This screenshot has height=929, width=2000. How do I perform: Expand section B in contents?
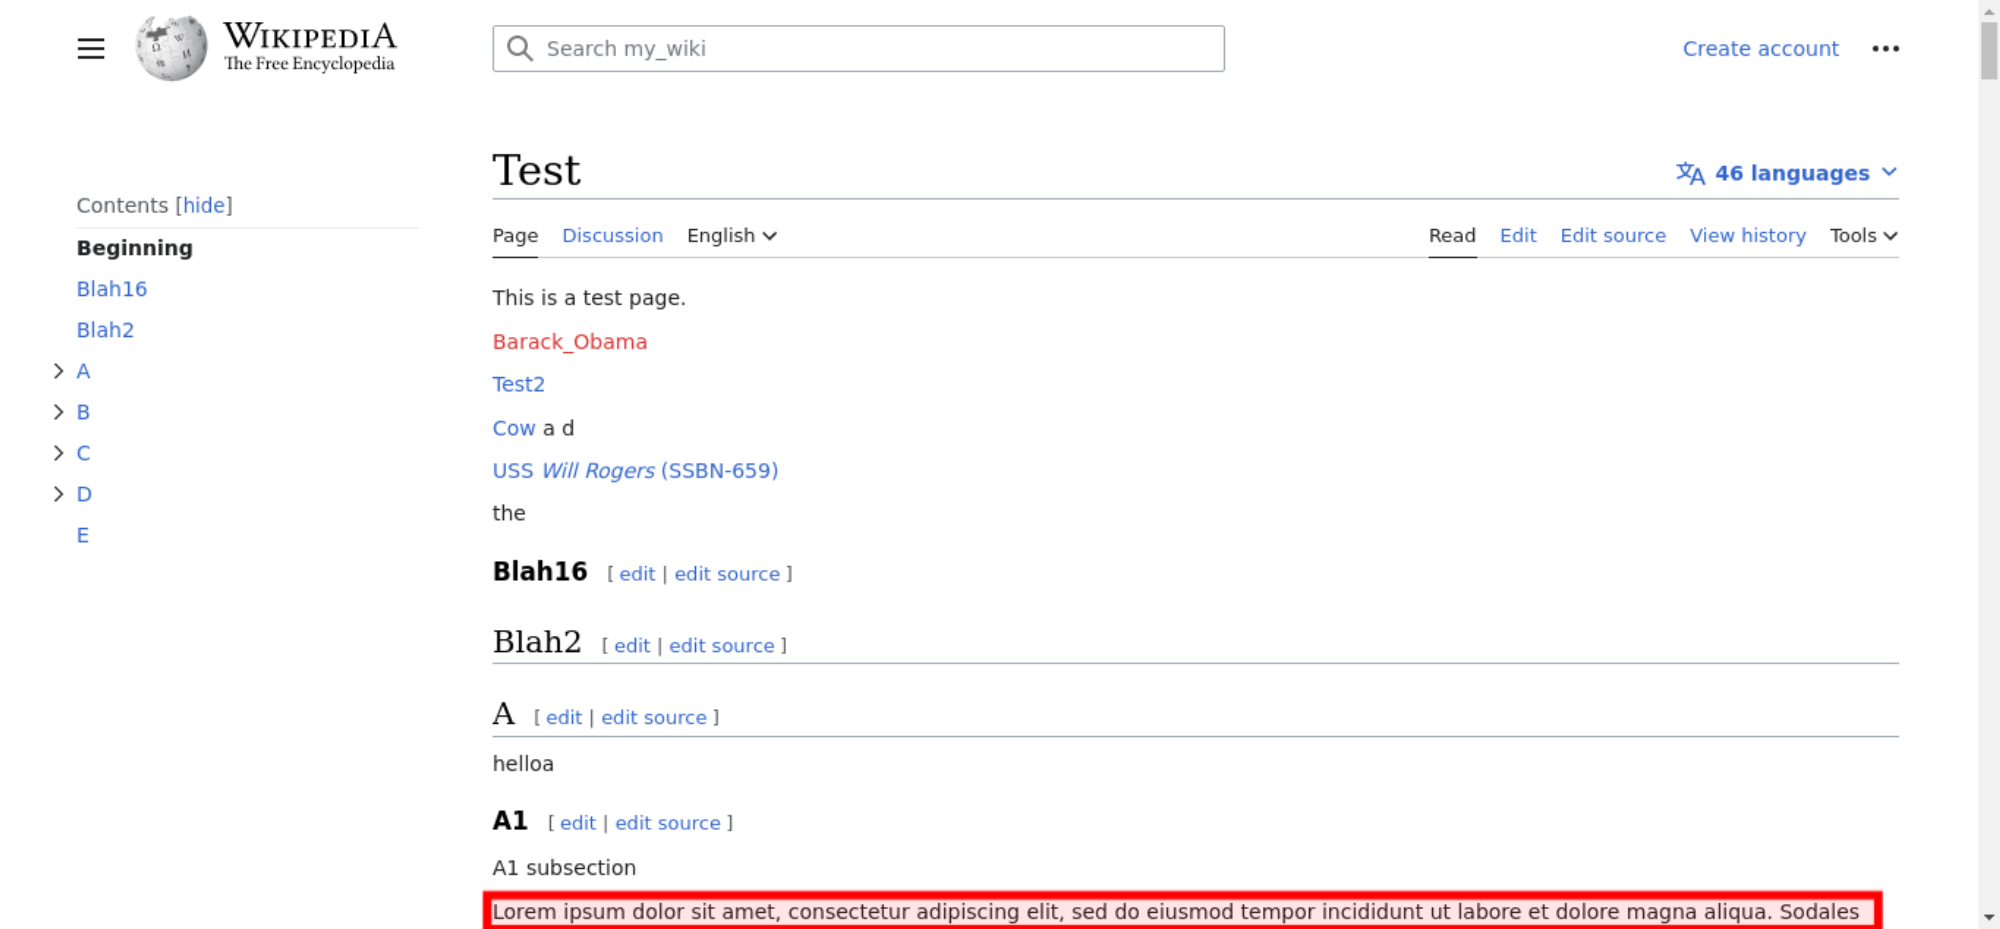(58, 412)
